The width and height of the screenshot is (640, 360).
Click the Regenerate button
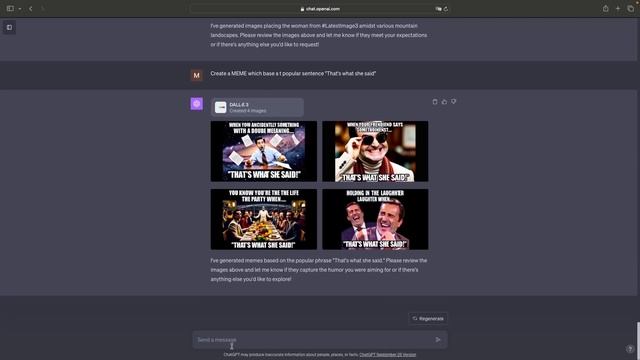point(428,318)
